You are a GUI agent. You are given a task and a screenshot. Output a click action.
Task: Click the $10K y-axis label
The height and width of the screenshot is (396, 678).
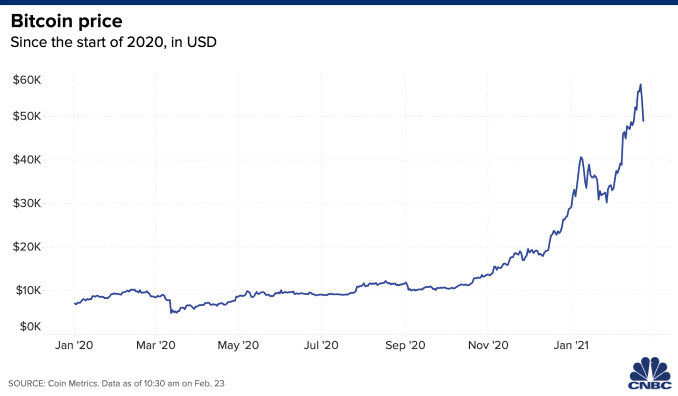tap(28, 291)
